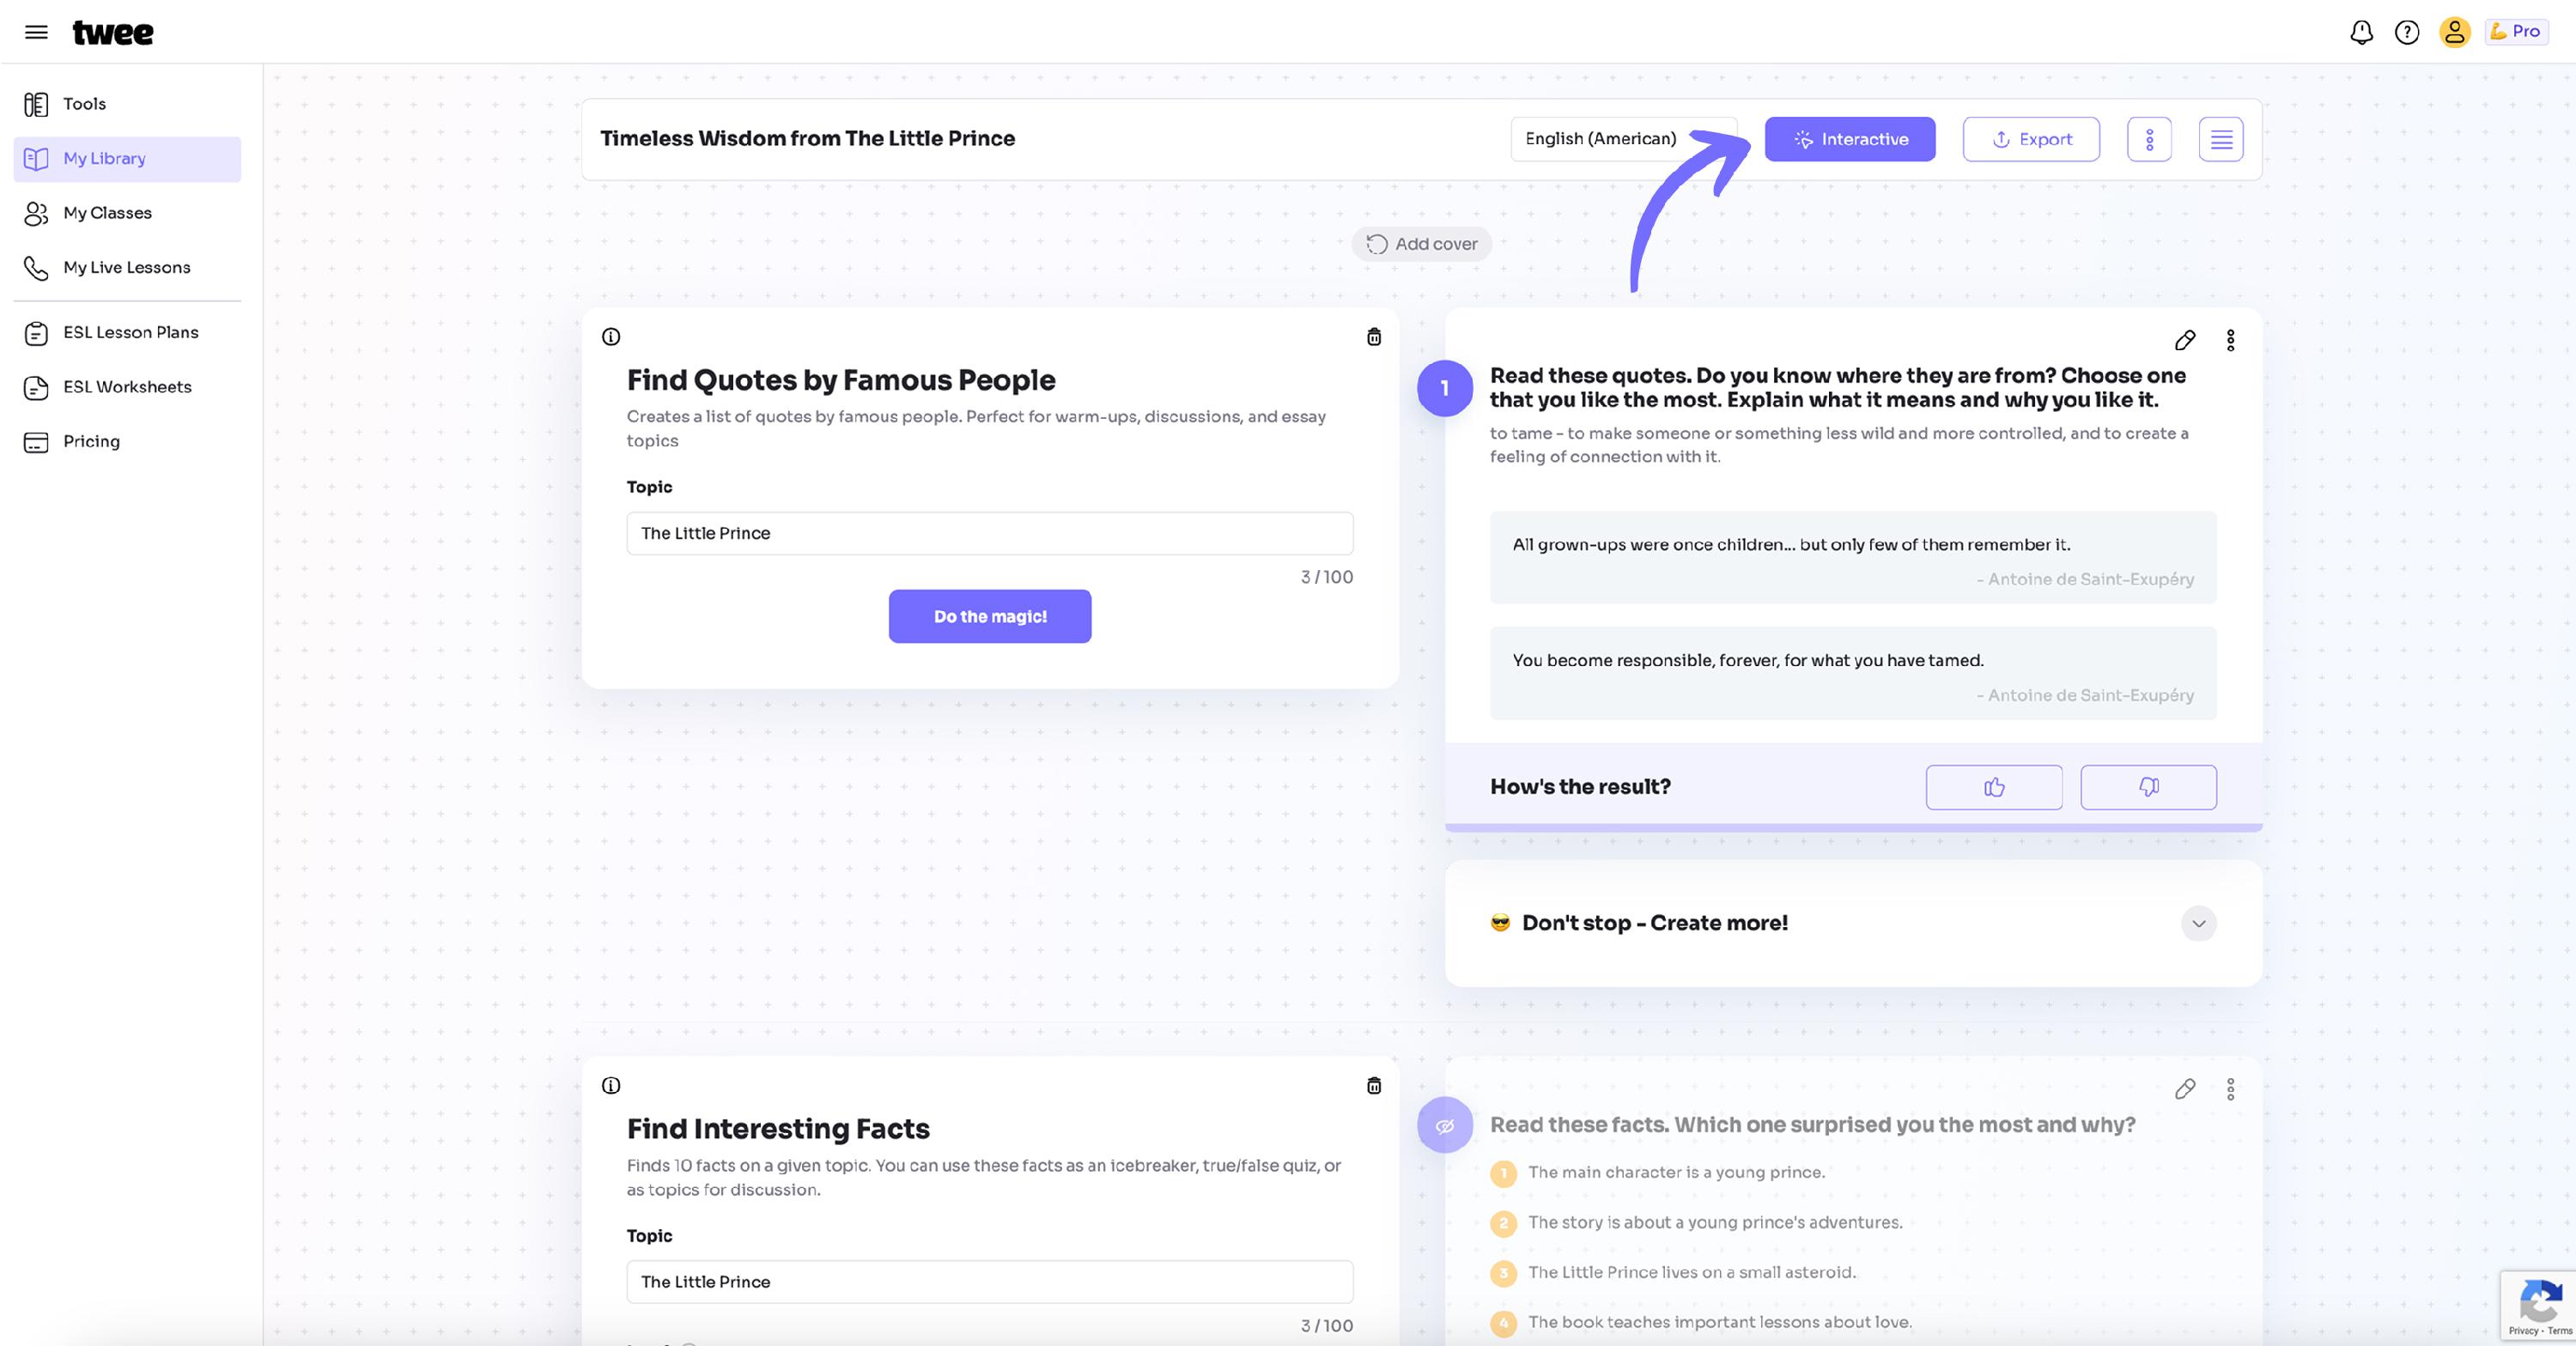Click fact 'The story is about a young prince's adventures.'

(1715, 1222)
